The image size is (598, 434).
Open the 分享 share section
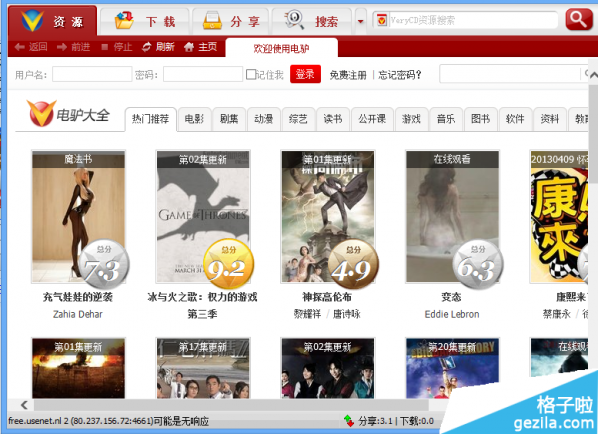point(231,22)
